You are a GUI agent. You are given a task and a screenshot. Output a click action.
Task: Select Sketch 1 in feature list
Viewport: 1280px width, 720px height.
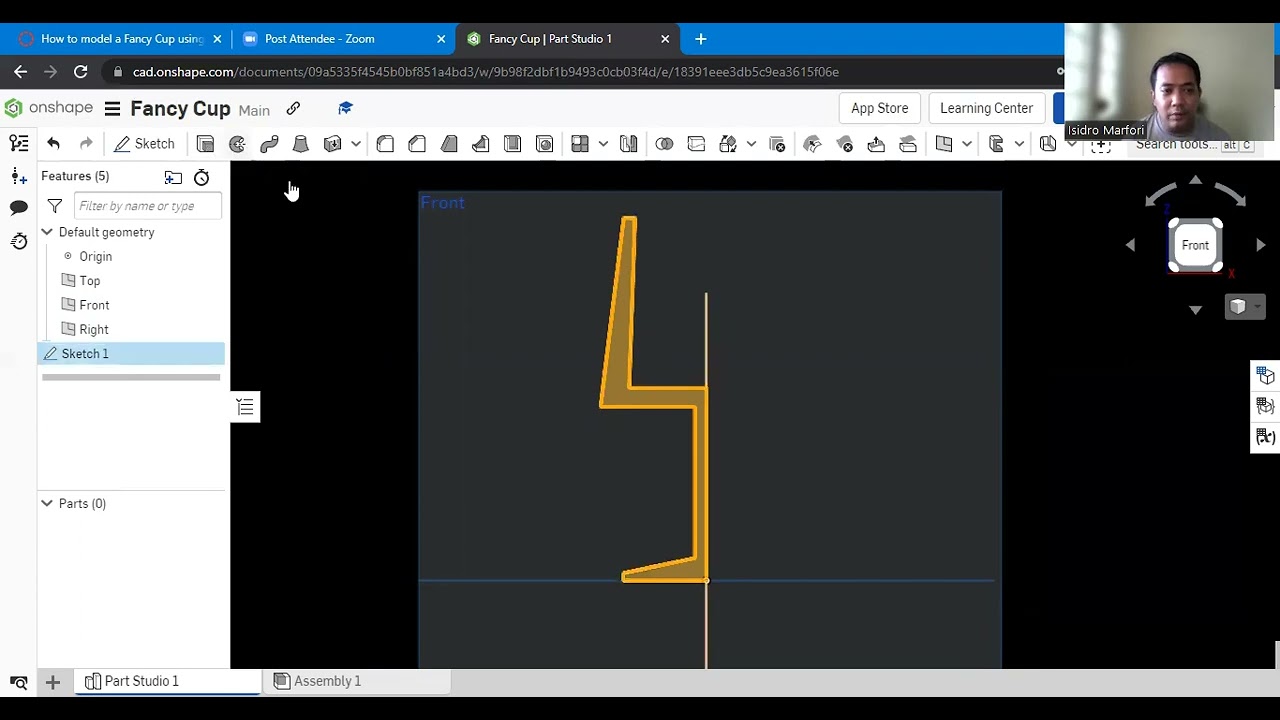tap(131, 353)
